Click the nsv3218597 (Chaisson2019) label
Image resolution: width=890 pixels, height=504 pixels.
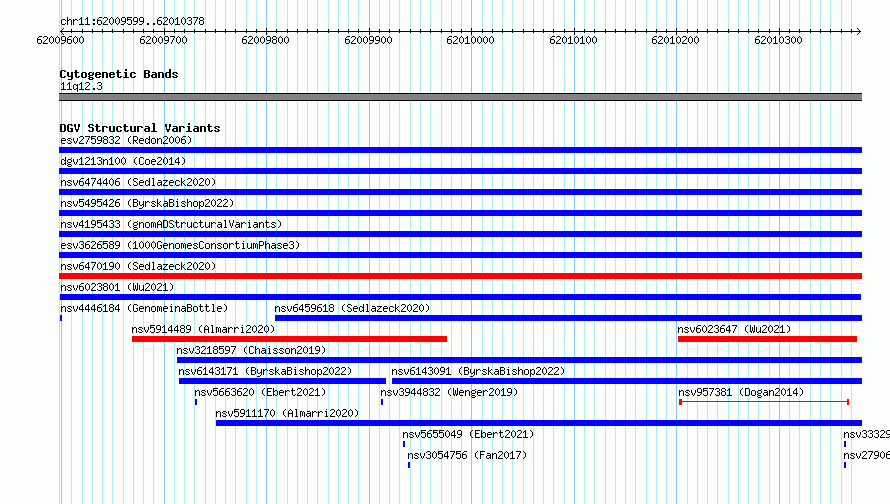pyautogui.click(x=251, y=350)
